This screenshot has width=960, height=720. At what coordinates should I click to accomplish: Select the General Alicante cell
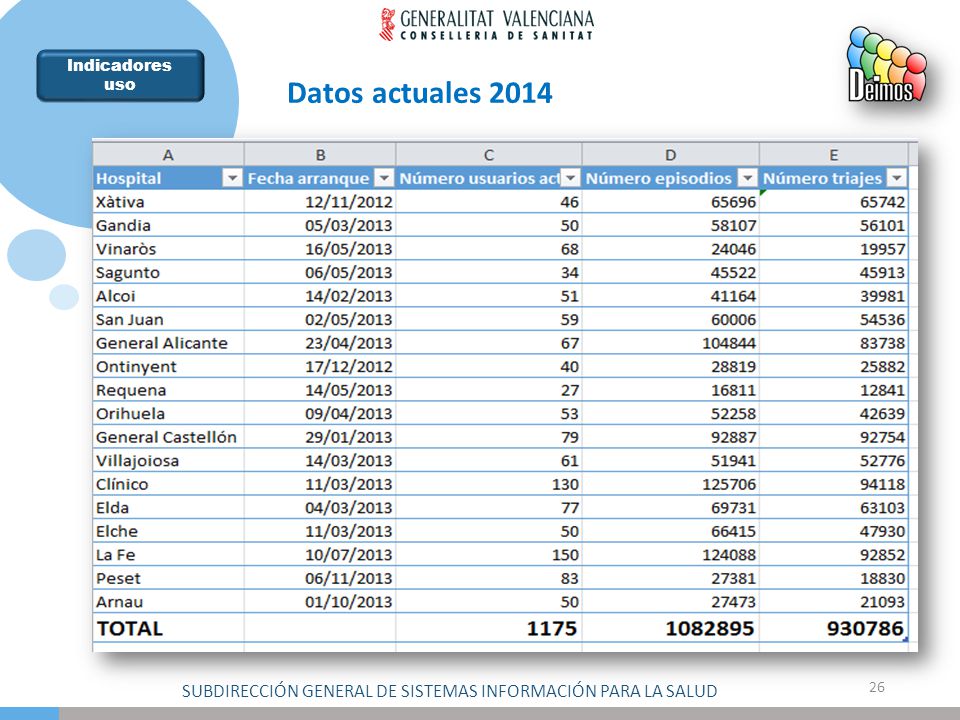168,343
